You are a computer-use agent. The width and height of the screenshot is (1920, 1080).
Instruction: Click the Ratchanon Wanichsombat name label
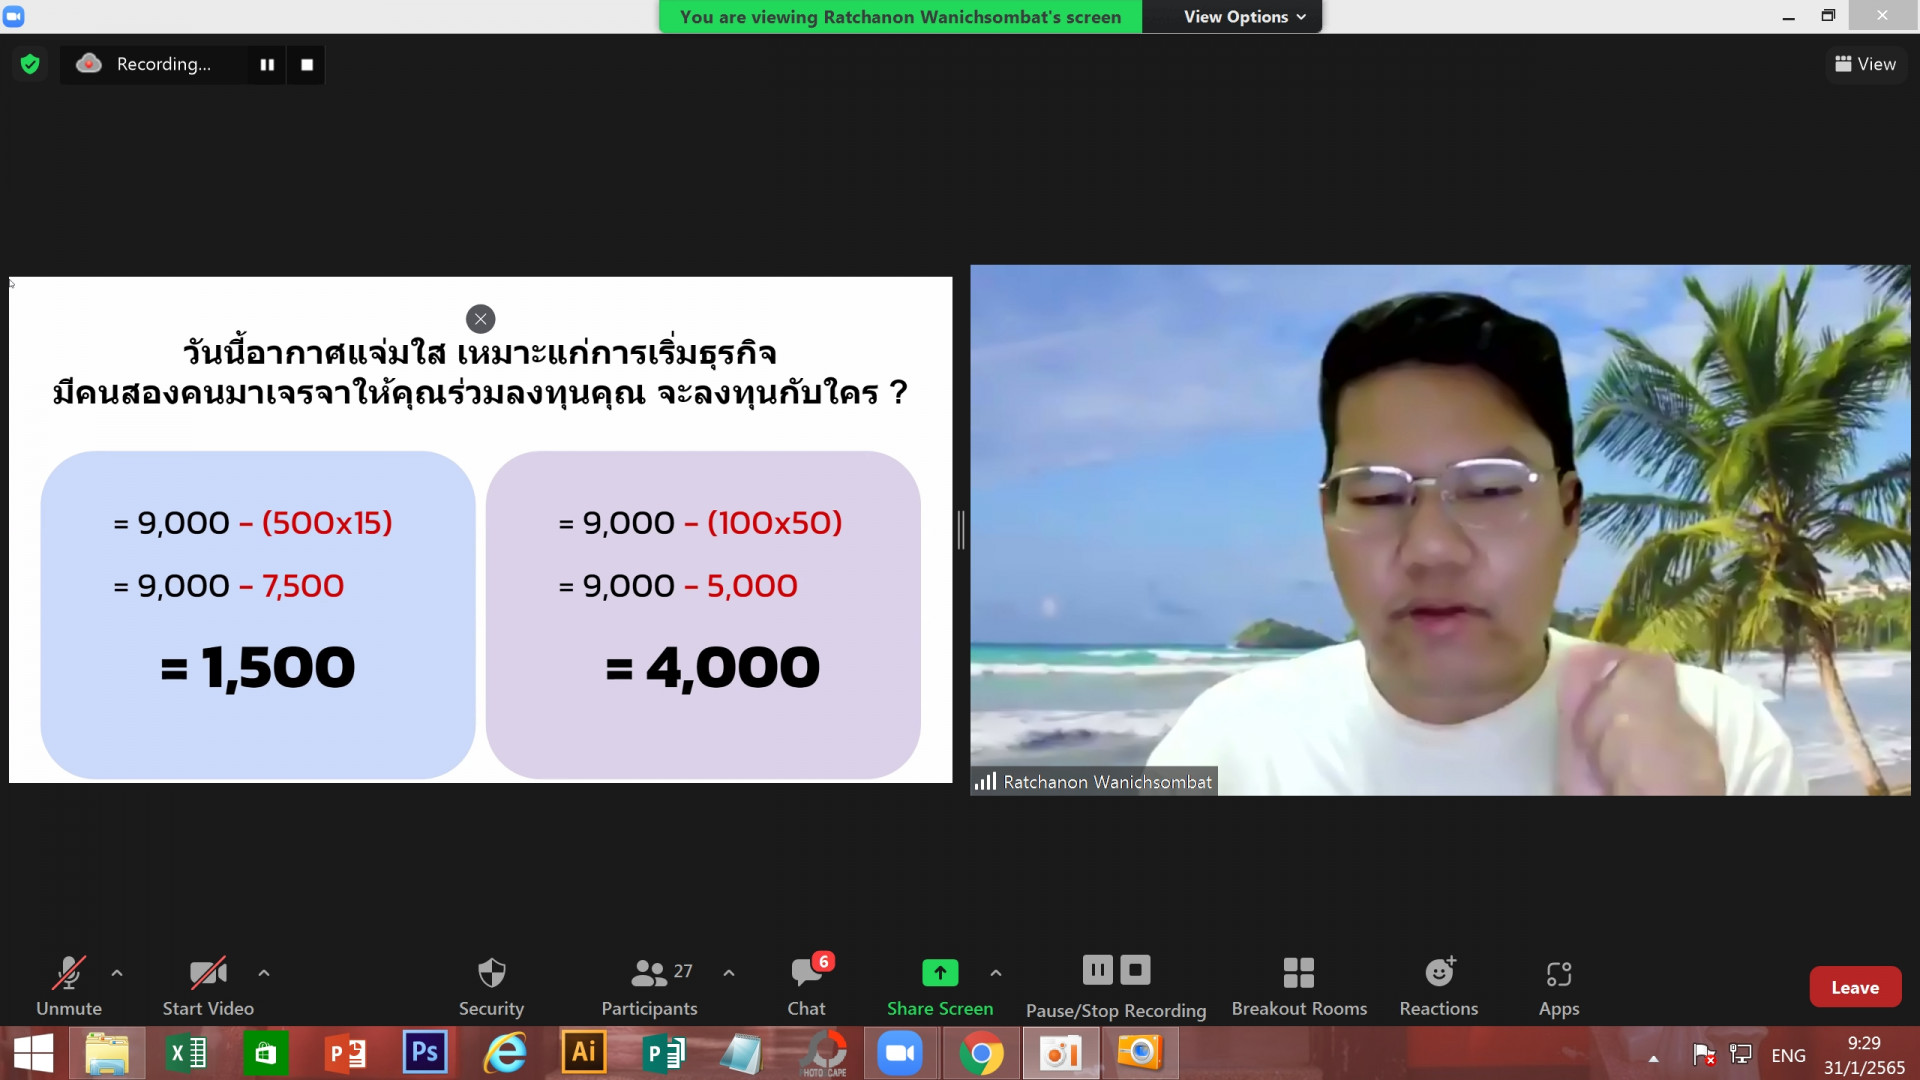[1107, 782]
